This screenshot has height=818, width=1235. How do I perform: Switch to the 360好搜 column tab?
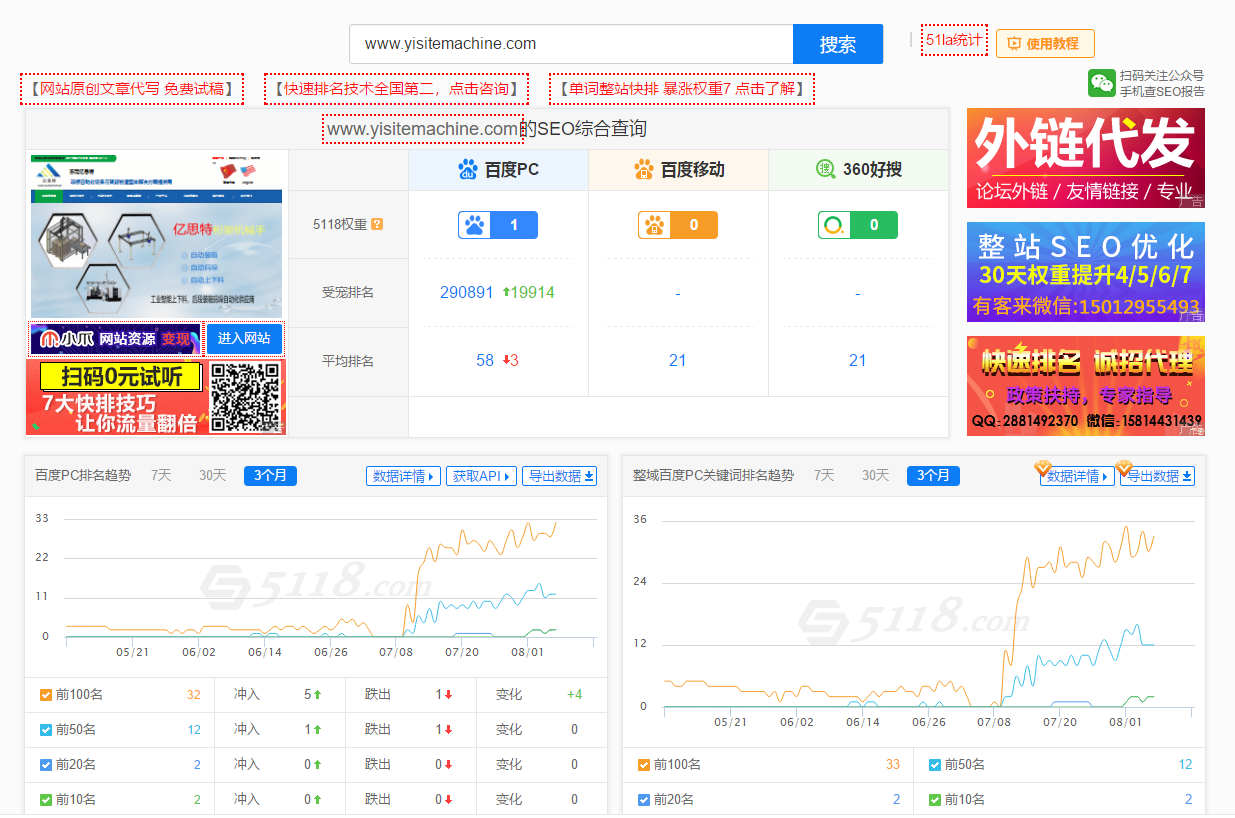point(858,169)
